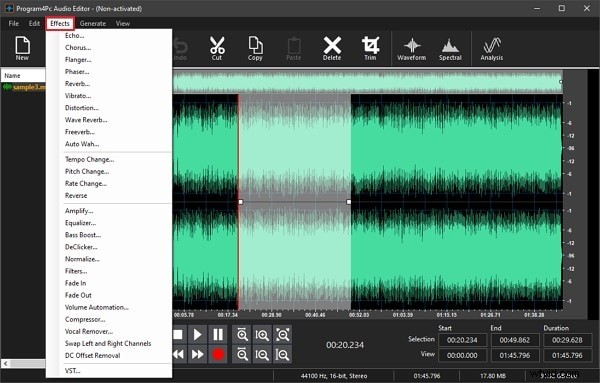The height and width of the screenshot is (383, 600).
Task: Switch to Waveform view icon
Action: click(411, 48)
